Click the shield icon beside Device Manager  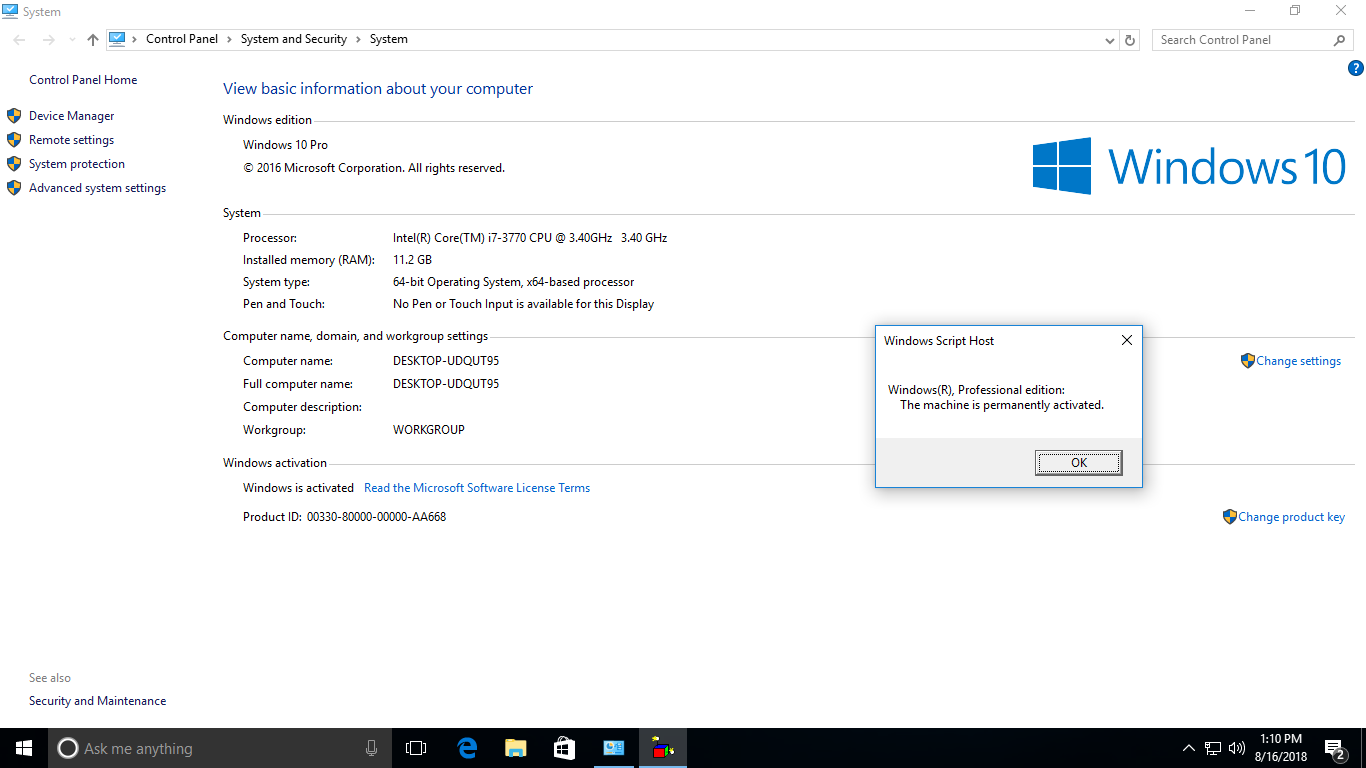tap(14, 116)
